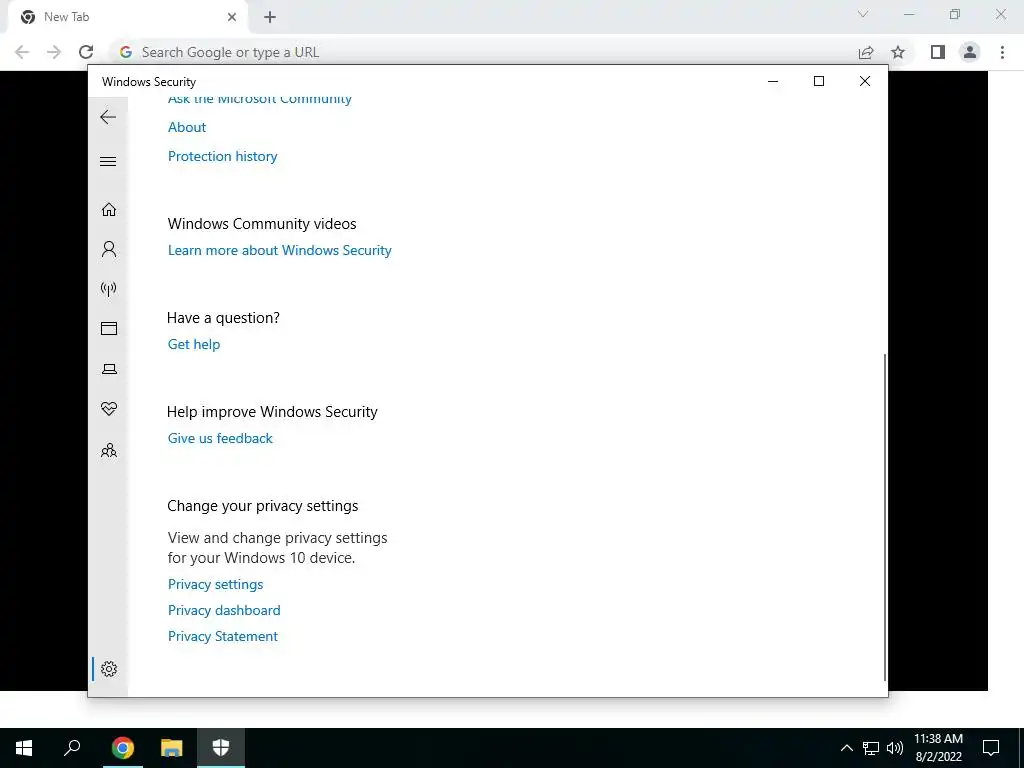The image size is (1024, 768).
Task: Switch to Chrome from the taskbar
Action: 122,748
